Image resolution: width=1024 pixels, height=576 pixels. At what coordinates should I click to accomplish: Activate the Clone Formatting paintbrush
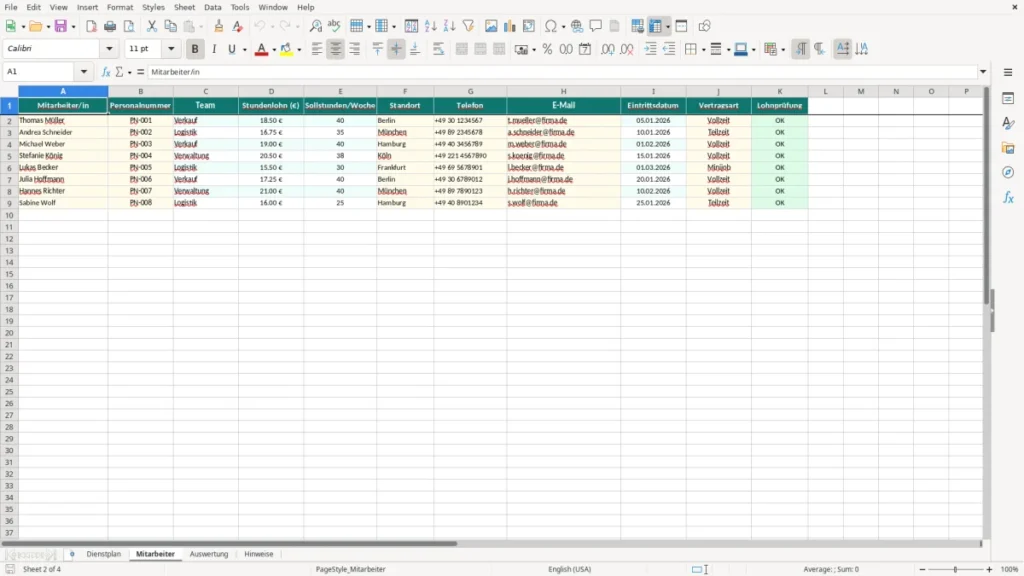219,26
